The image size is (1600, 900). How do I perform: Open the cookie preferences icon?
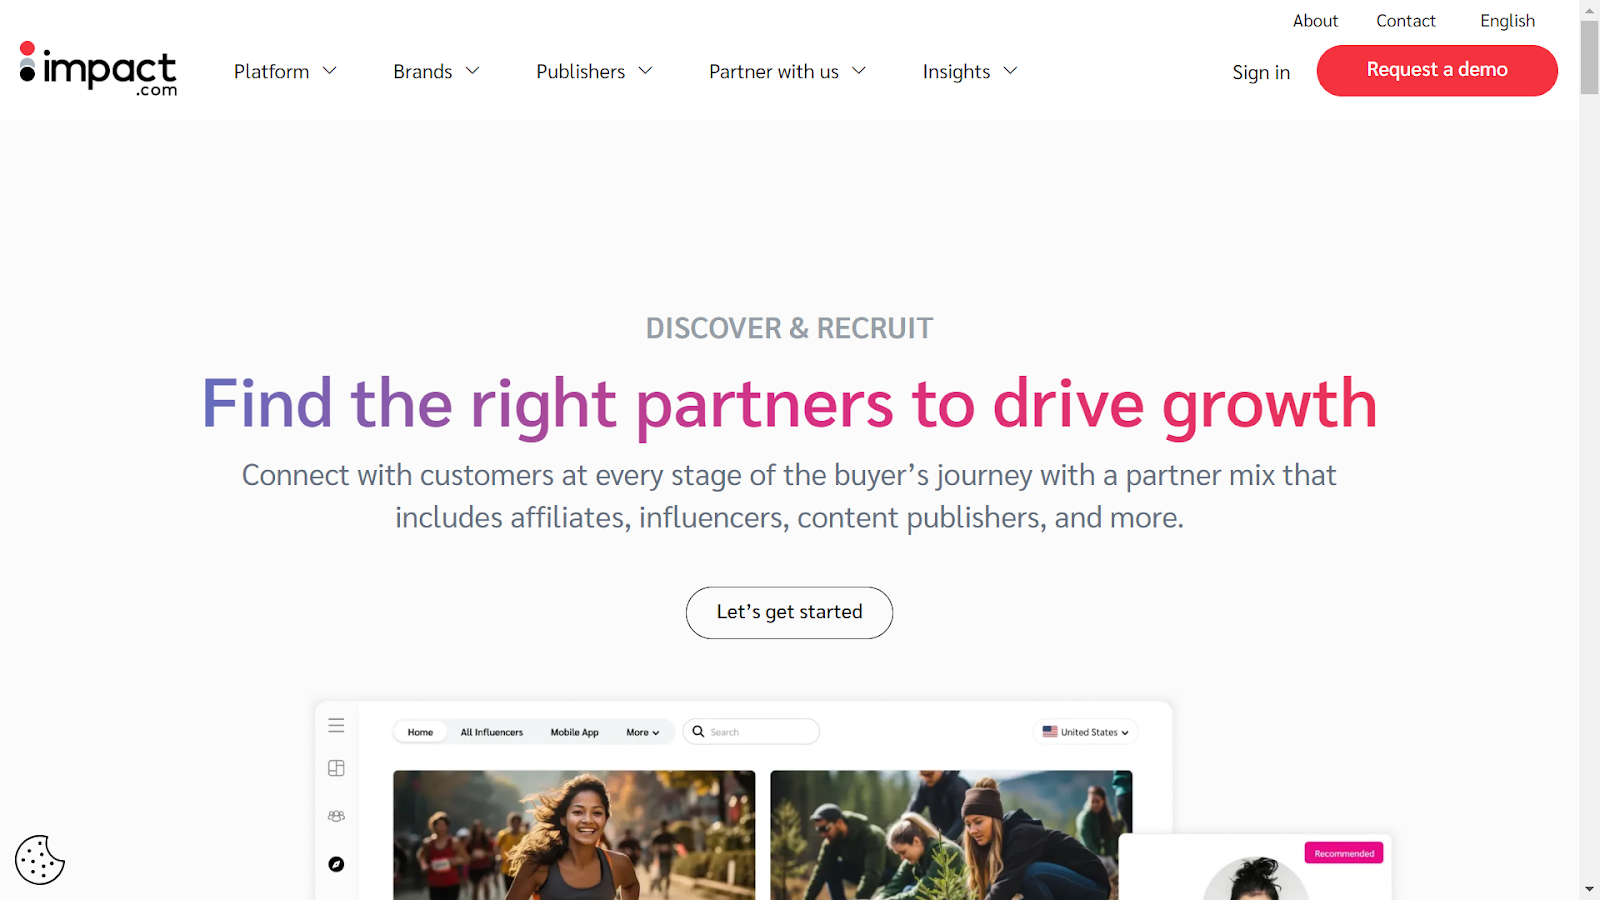(40, 860)
